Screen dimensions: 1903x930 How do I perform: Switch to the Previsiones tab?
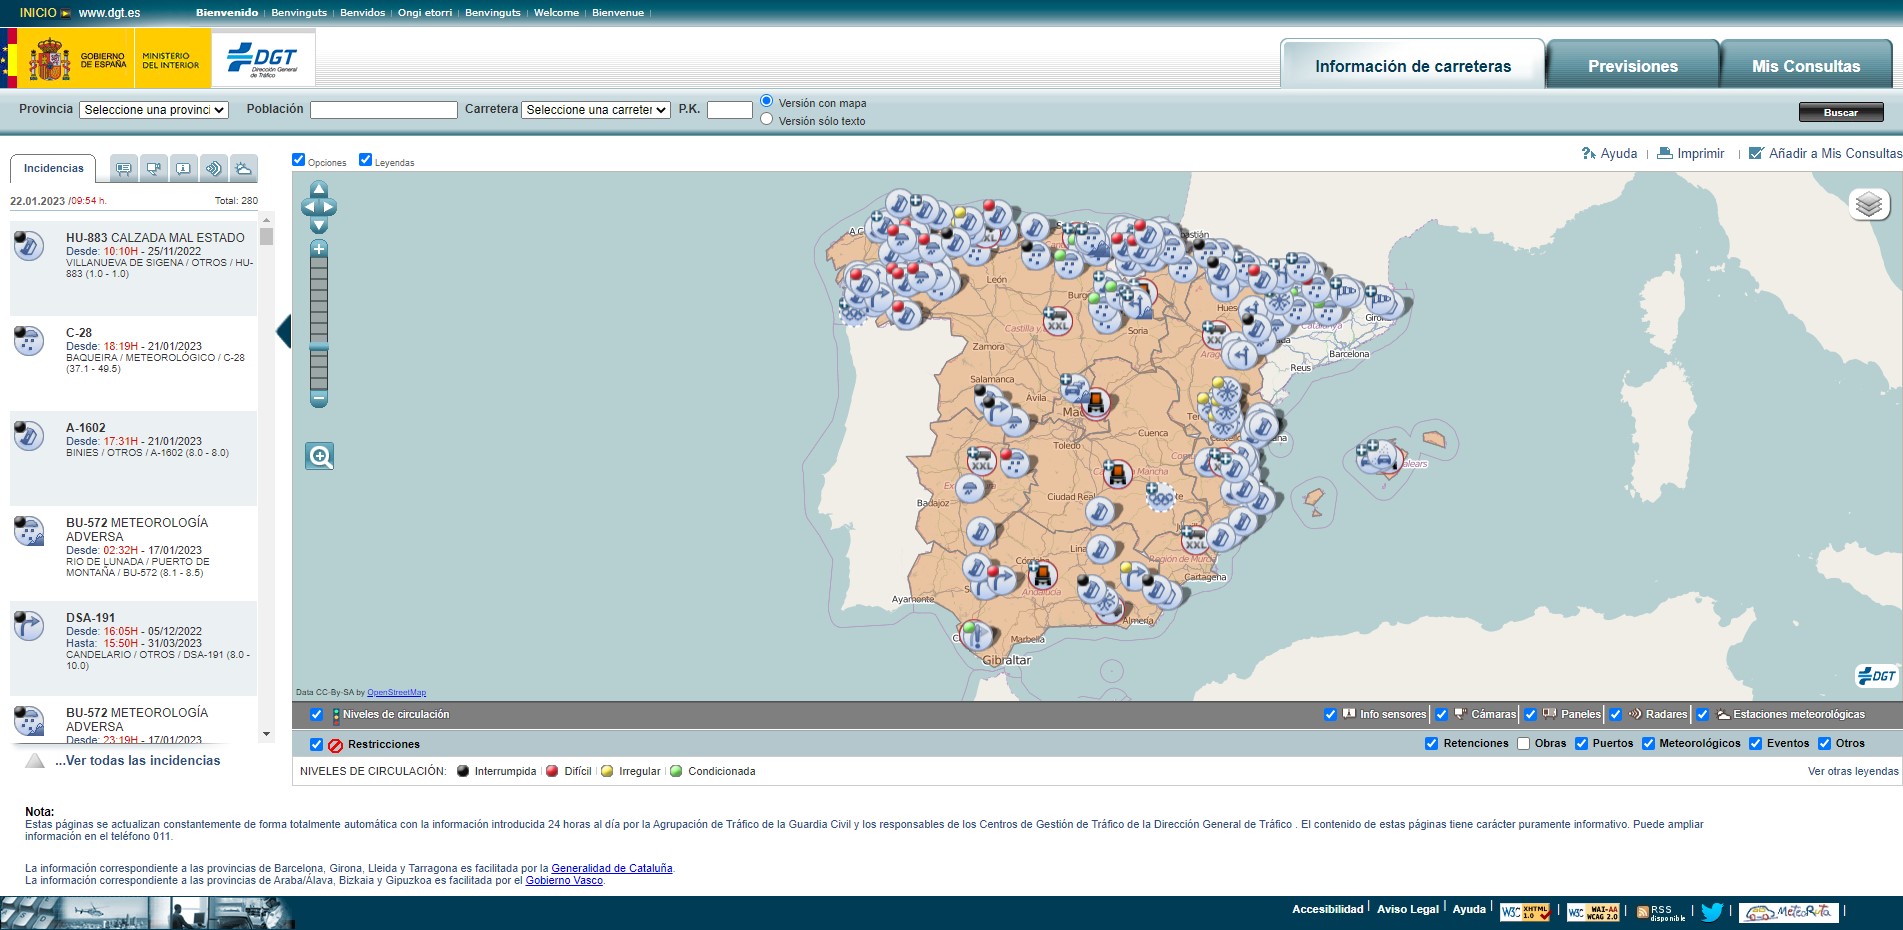click(1632, 66)
